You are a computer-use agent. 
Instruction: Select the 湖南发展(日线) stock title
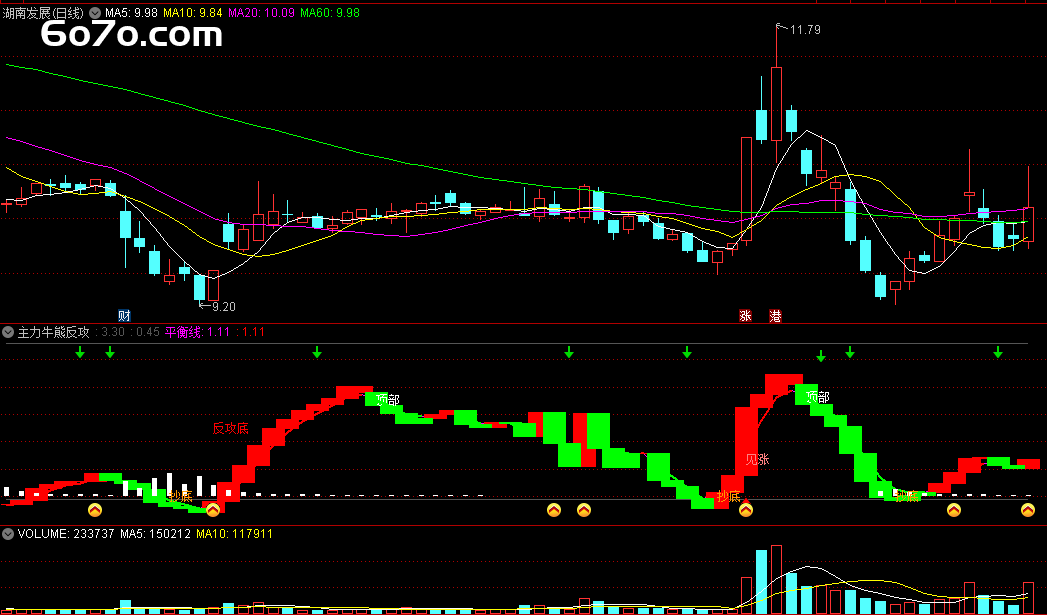(x=44, y=13)
